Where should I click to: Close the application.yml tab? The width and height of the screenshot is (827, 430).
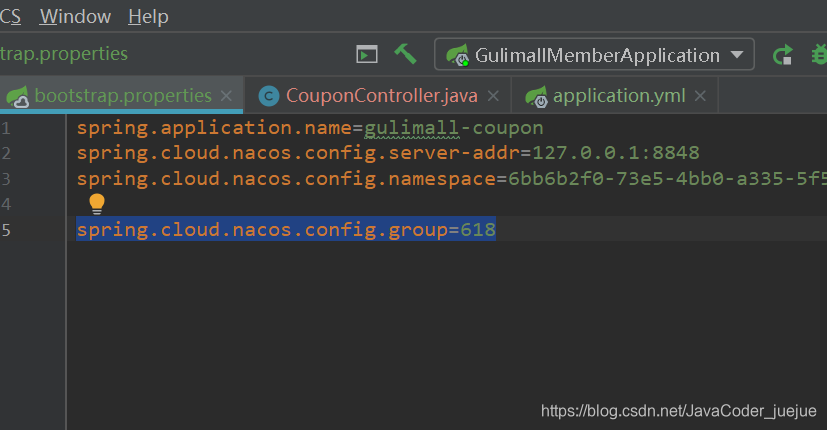coord(700,96)
